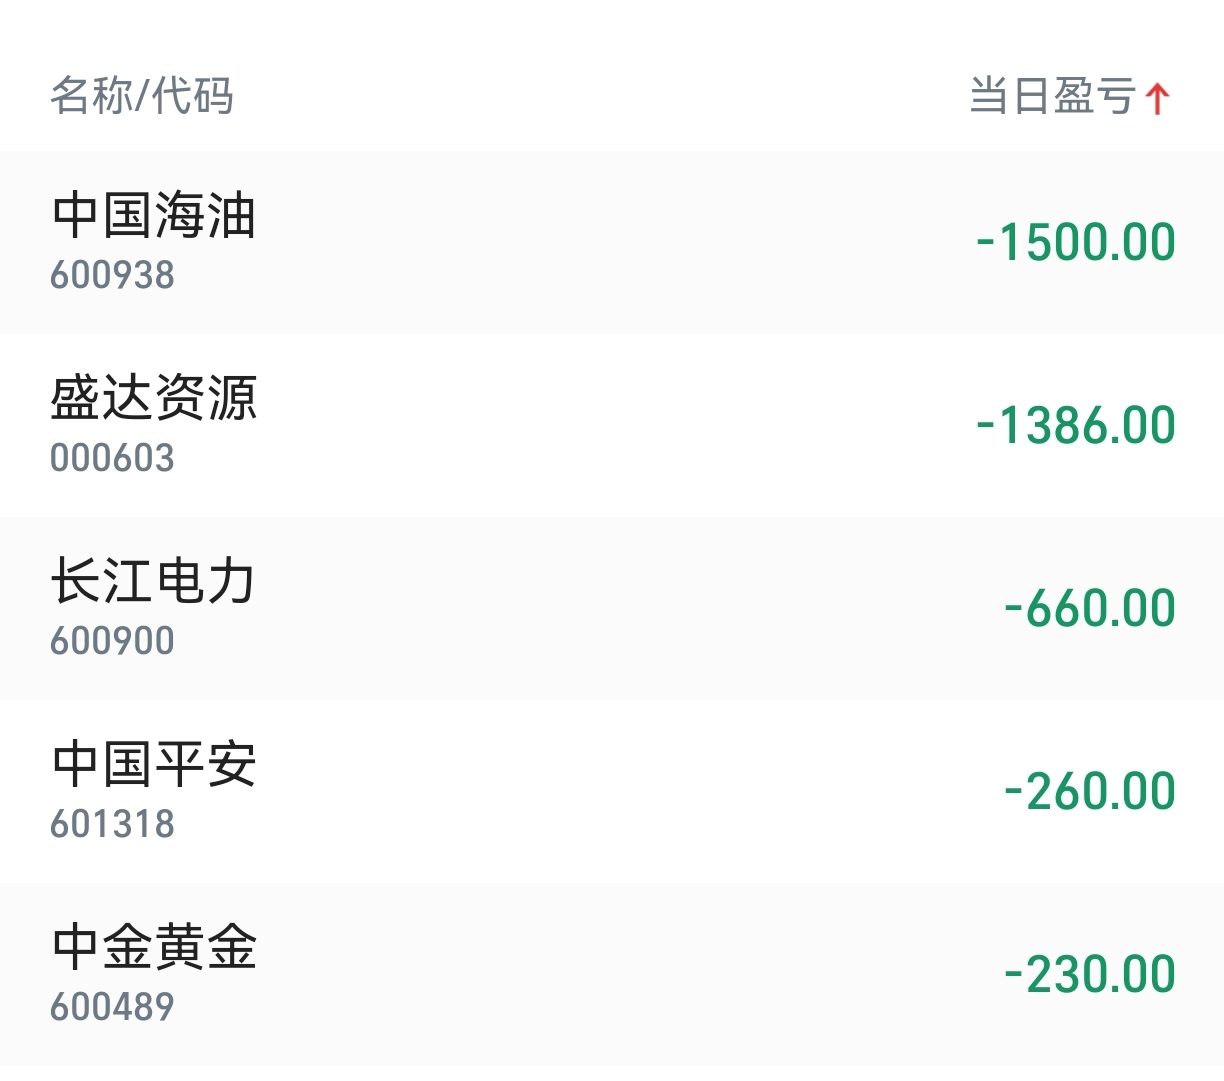Open the 中国海油 stock row
This screenshot has width=1224, height=1081.
tap(612, 242)
